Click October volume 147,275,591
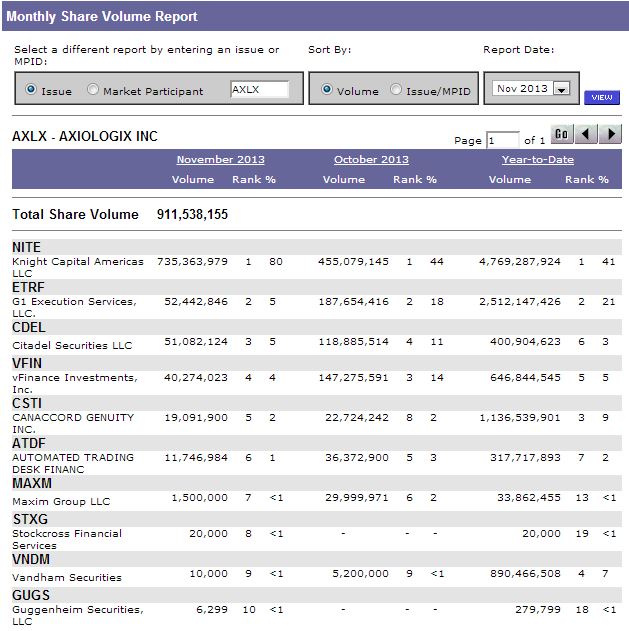 pos(354,377)
